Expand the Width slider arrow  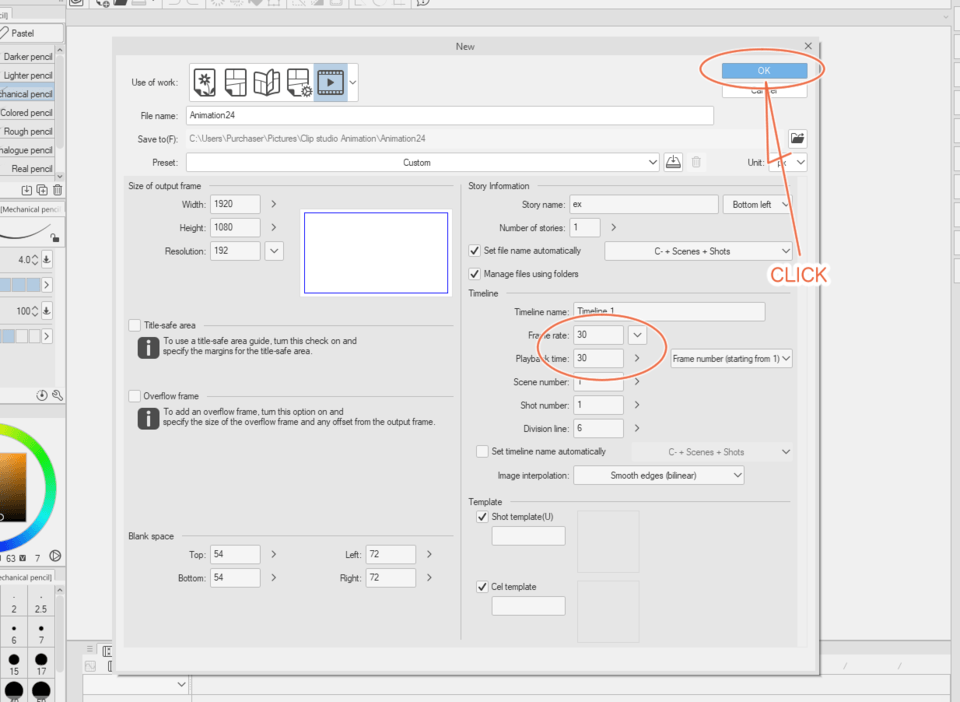[x=274, y=204]
